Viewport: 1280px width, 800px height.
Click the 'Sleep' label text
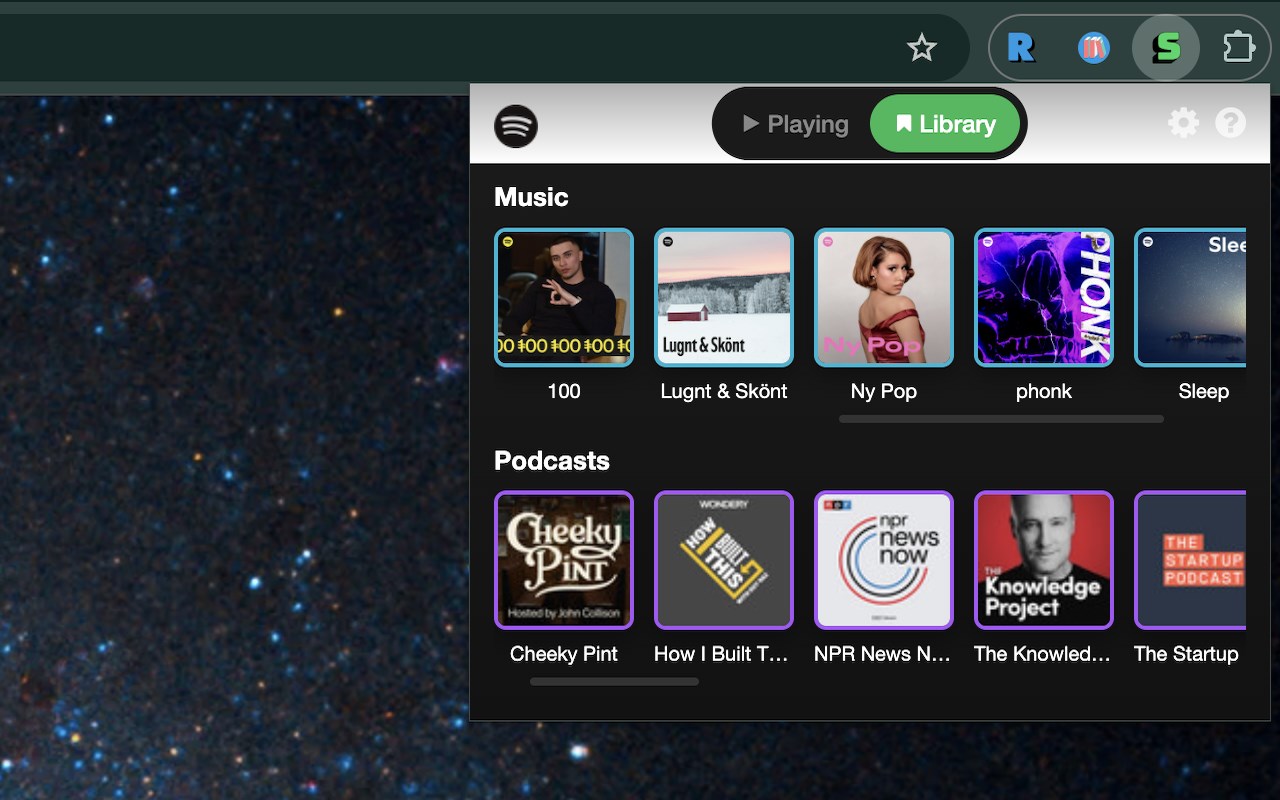[1203, 392]
